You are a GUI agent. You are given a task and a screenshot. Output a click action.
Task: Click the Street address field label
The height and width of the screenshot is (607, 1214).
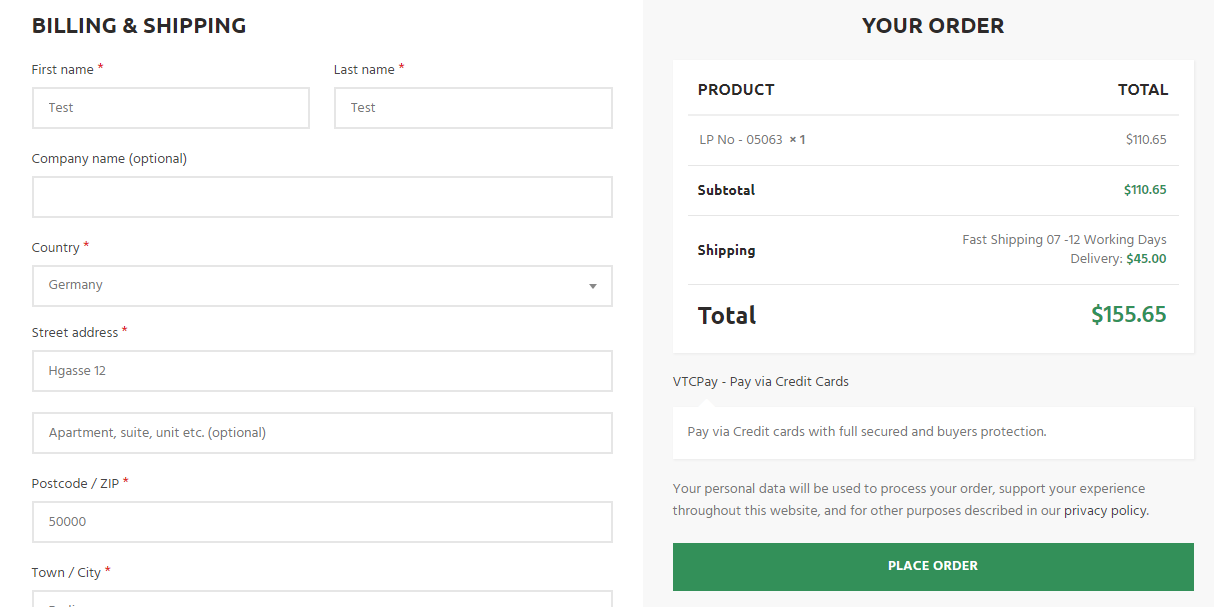click(74, 333)
